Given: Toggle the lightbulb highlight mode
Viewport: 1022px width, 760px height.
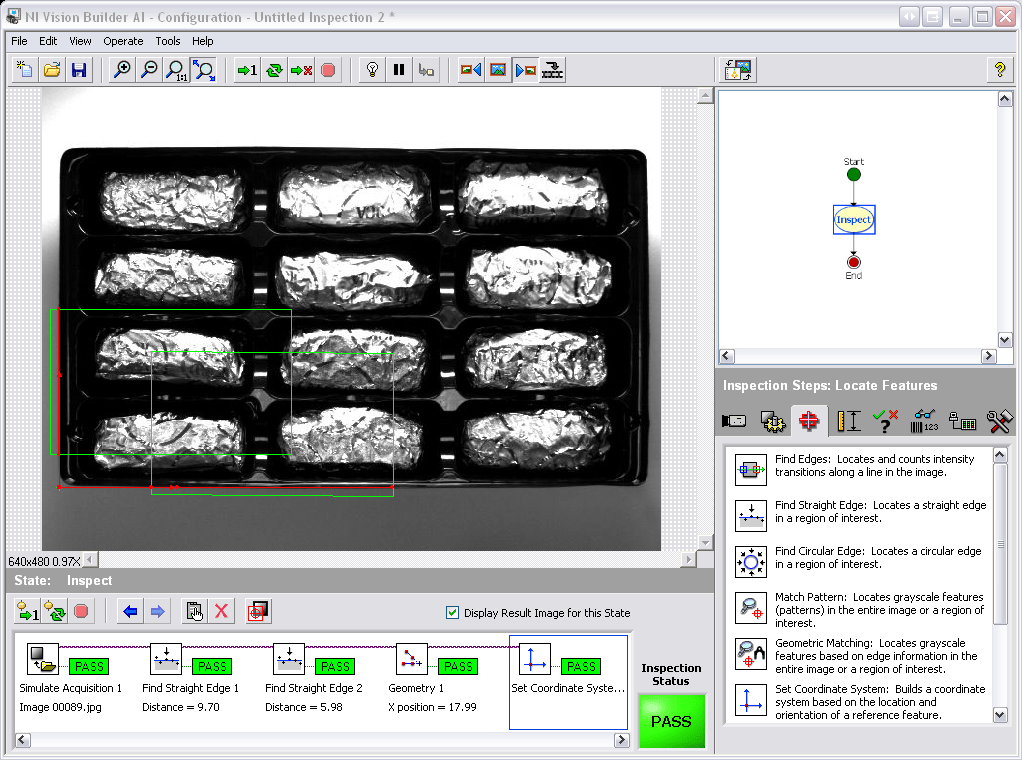Looking at the screenshot, I should coord(371,70).
